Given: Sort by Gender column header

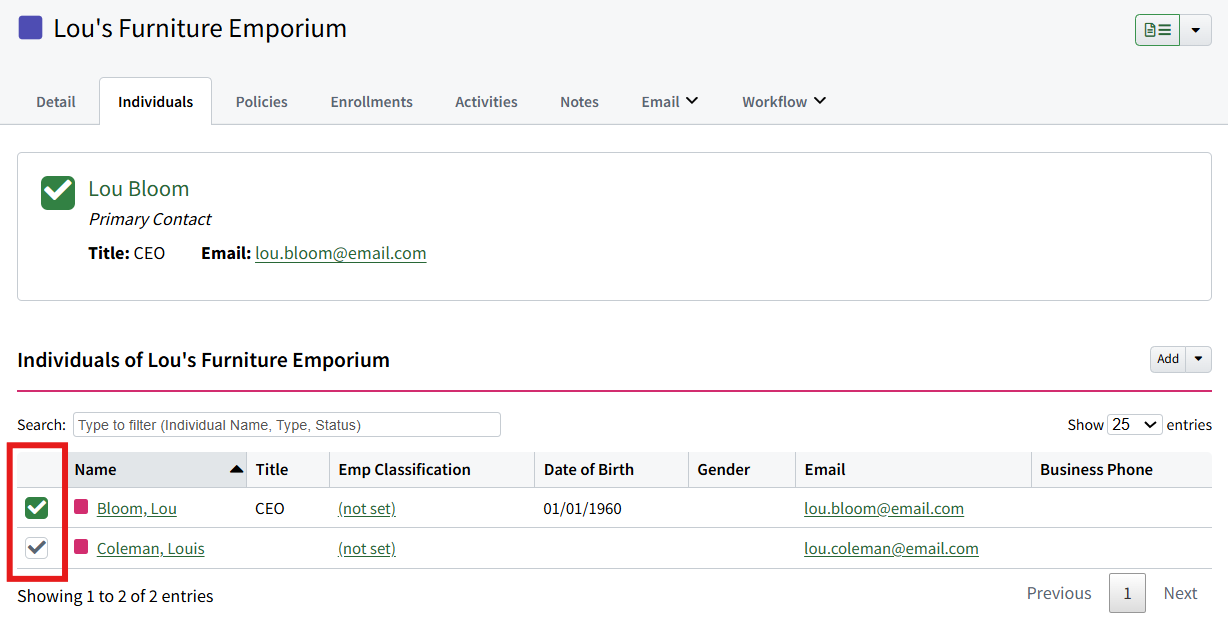Looking at the screenshot, I should 741,469.
